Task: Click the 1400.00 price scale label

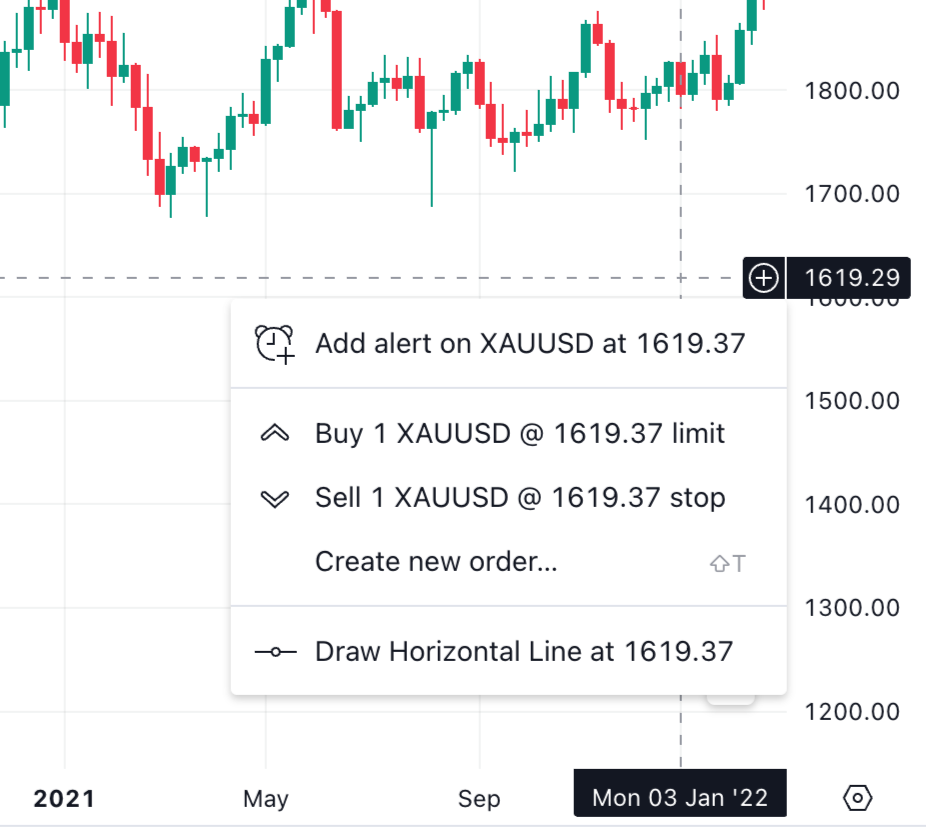Action: coord(852,504)
